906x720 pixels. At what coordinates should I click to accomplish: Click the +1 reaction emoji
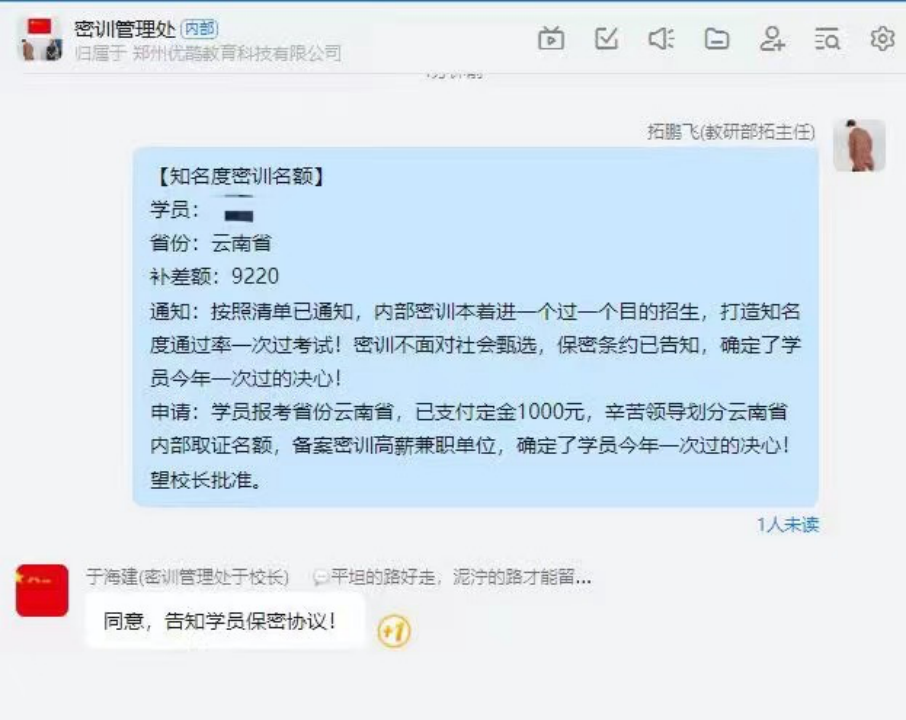click(x=394, y=630)
